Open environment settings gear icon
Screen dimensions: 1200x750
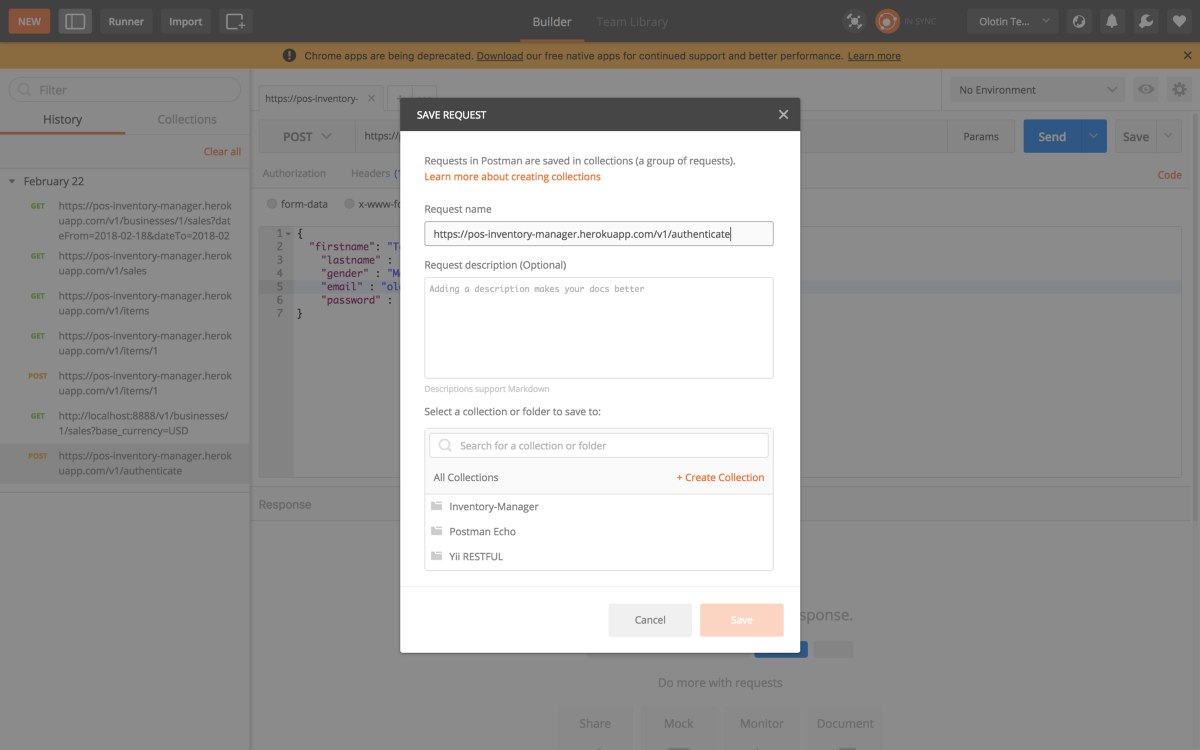click(1180, 90)
